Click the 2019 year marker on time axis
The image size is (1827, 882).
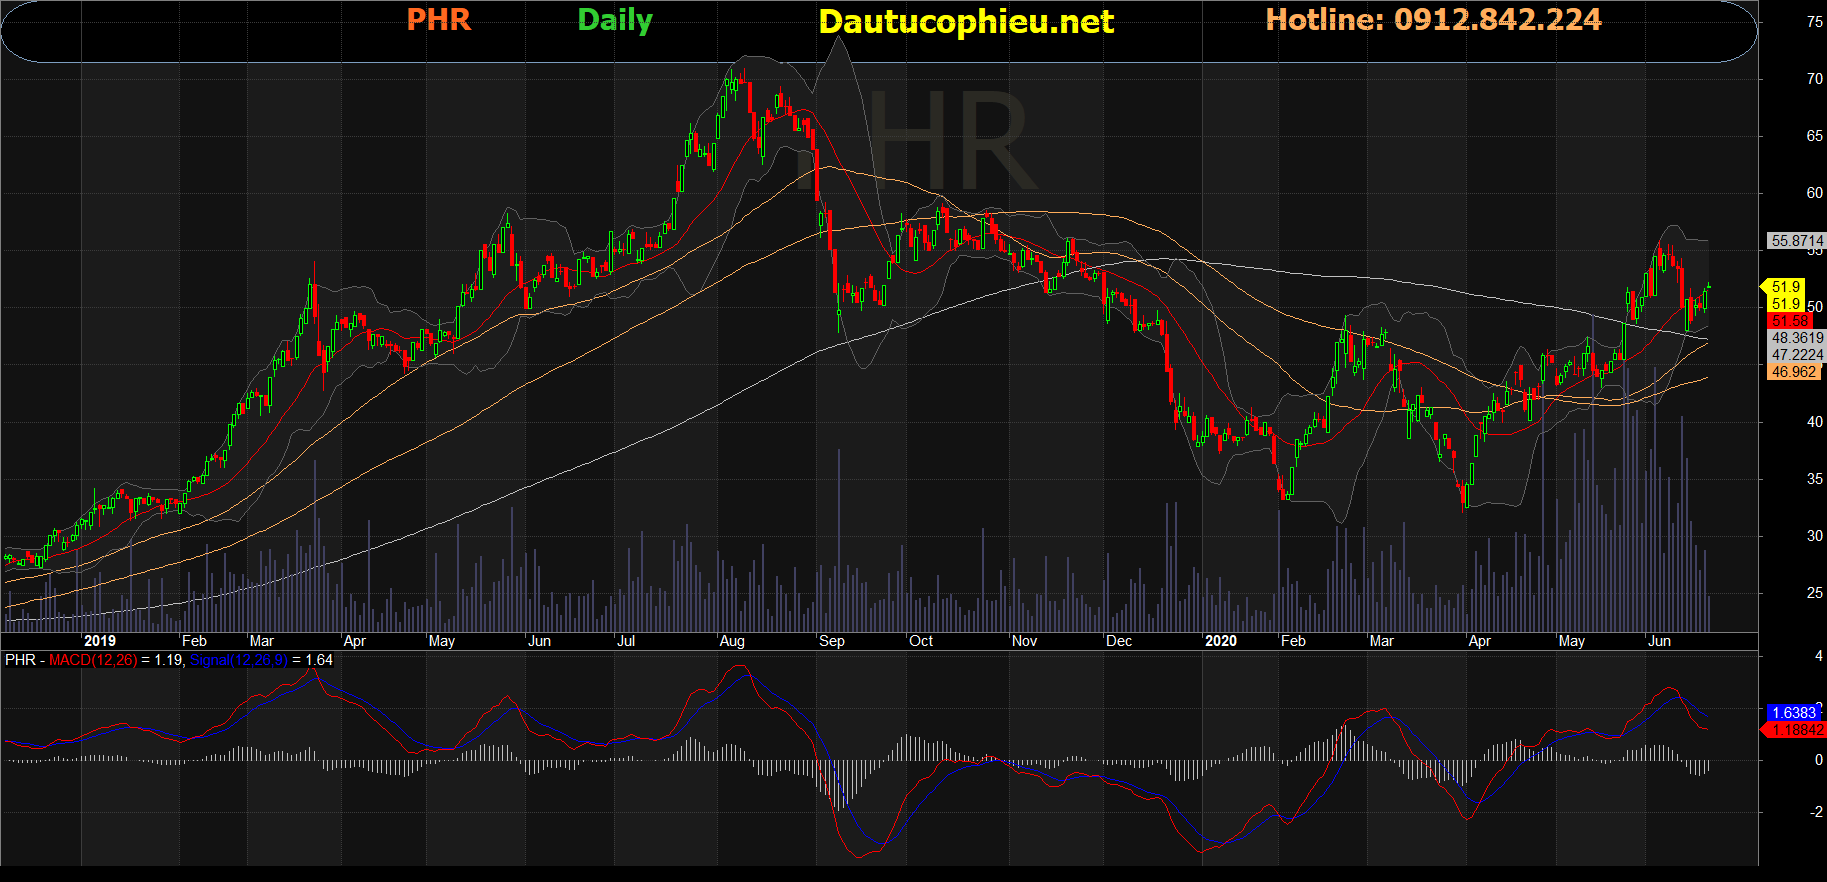[99, 641]
